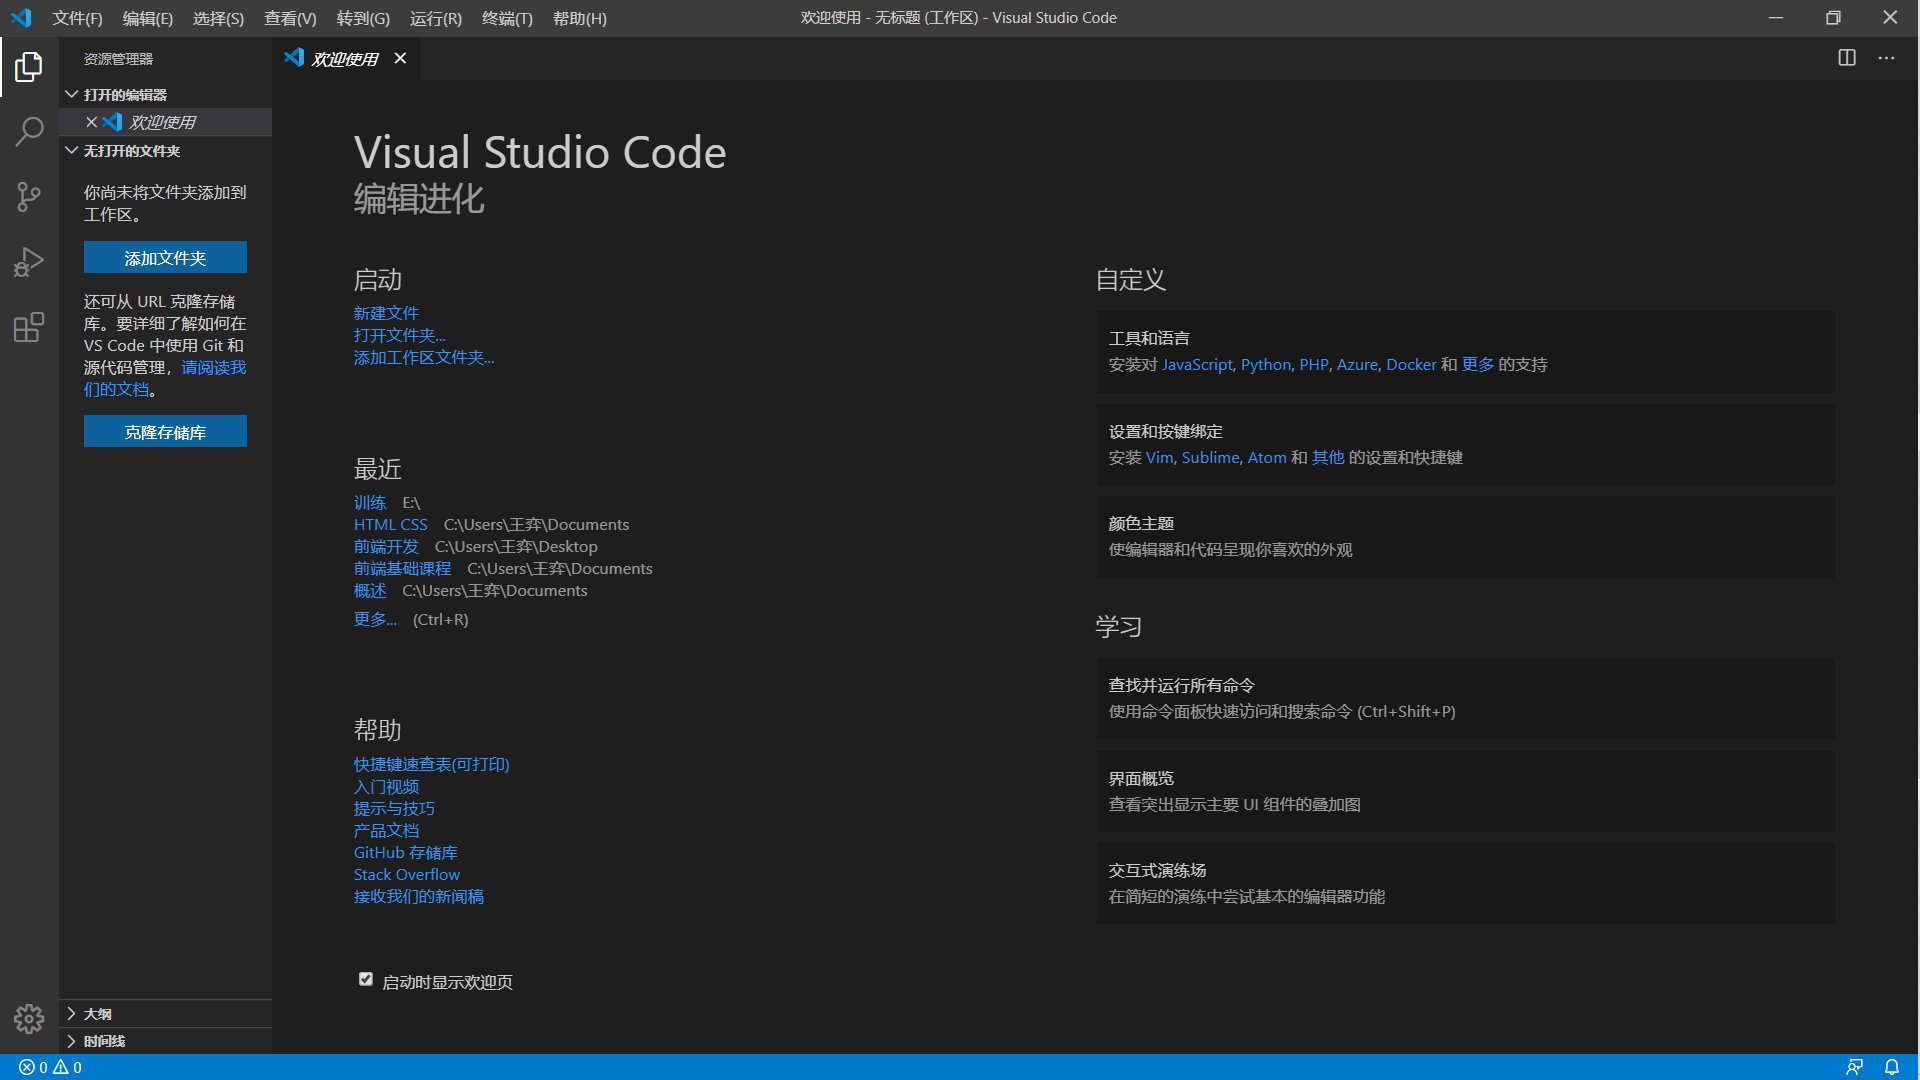Open the editor more actions menu
This screenshot has width=1920, height=1080.
[x=1886, y=58]
